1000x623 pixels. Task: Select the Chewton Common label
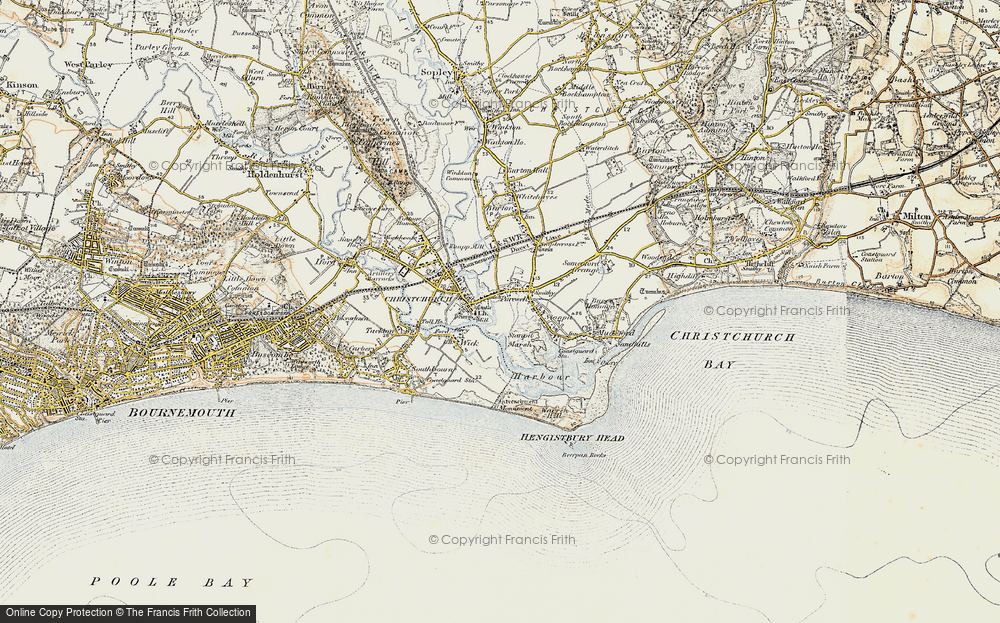[x=779, y=224]
